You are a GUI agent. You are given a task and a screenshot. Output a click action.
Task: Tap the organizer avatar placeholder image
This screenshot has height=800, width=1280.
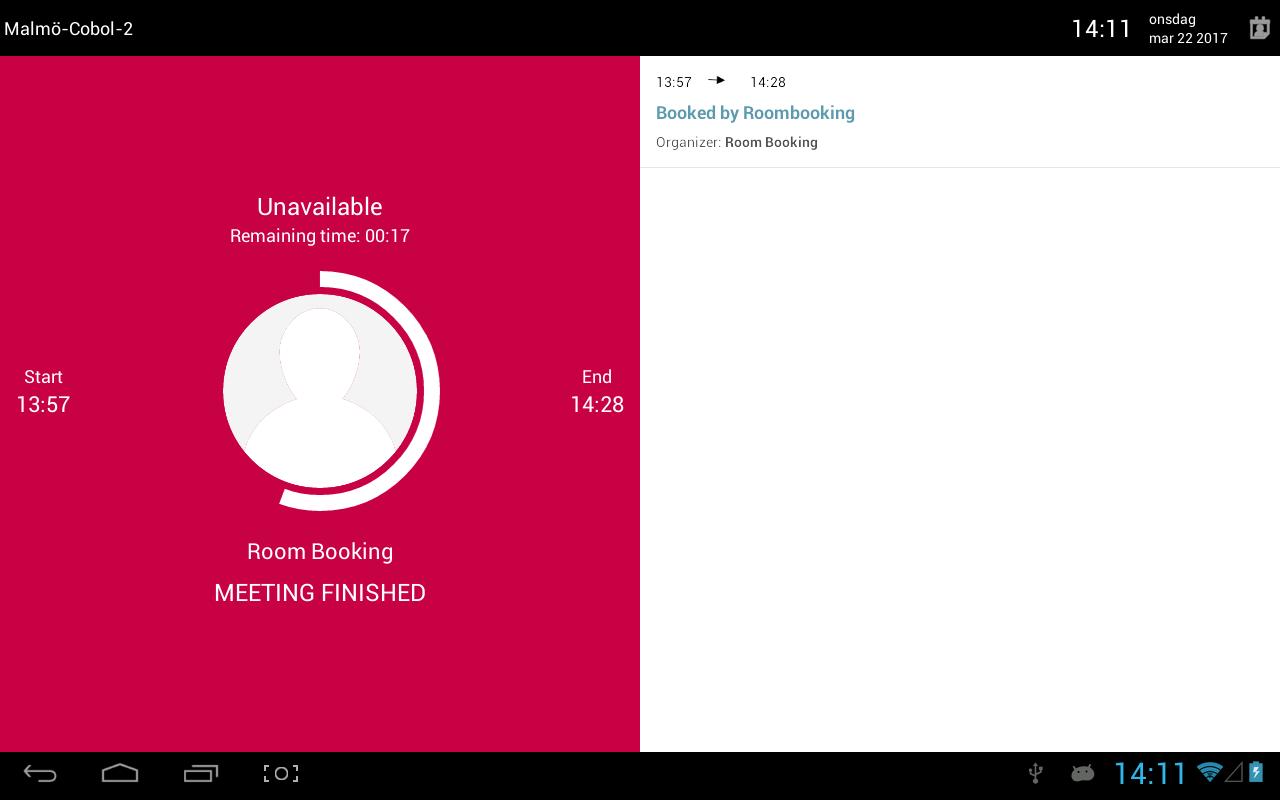(x=320, y=390)
